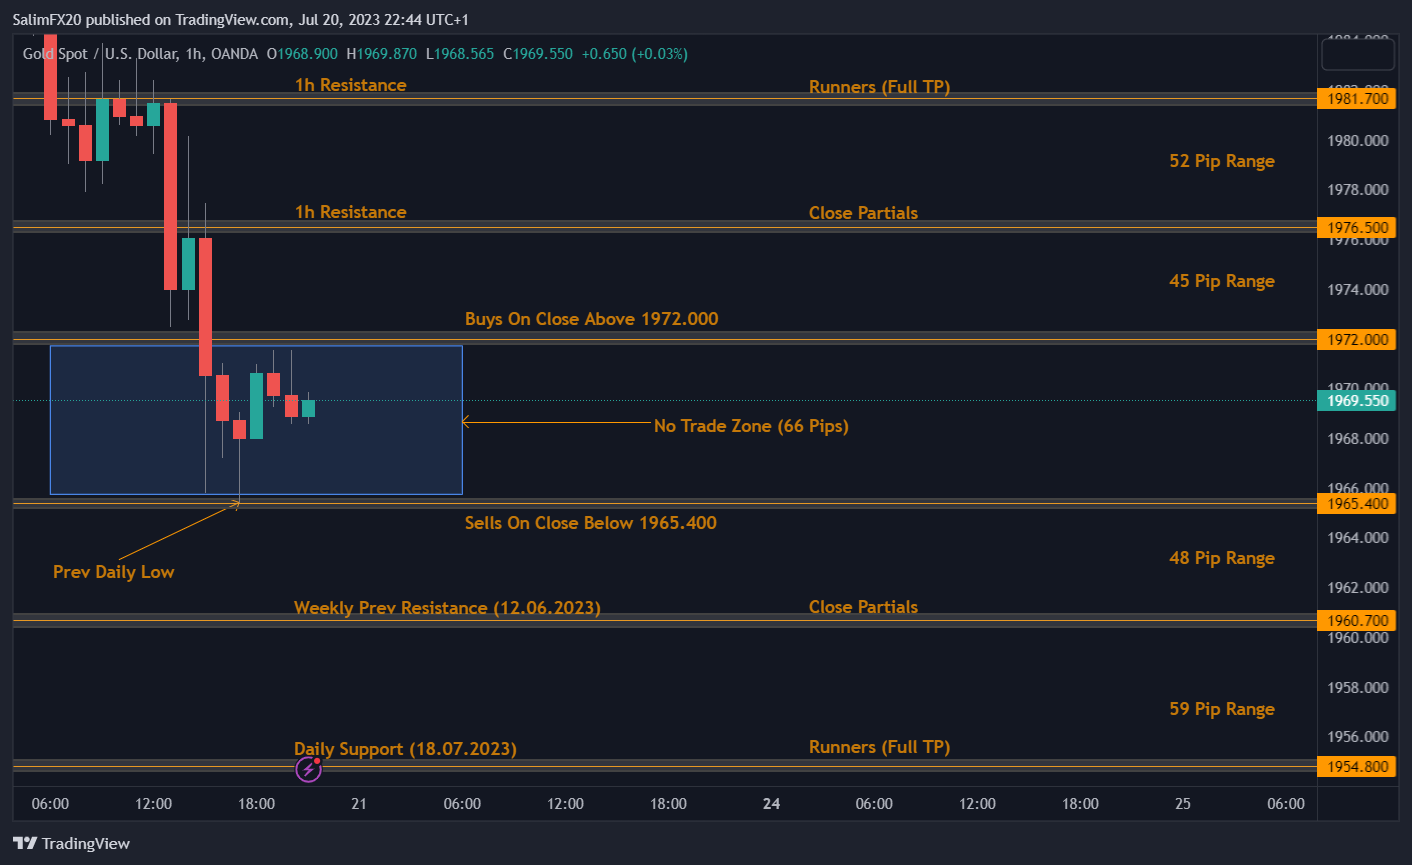This screenshot has height=865, width=1412.
Task: Click the No Trade Zone (66 Pips) text annotation
Action: coord(751,426)
